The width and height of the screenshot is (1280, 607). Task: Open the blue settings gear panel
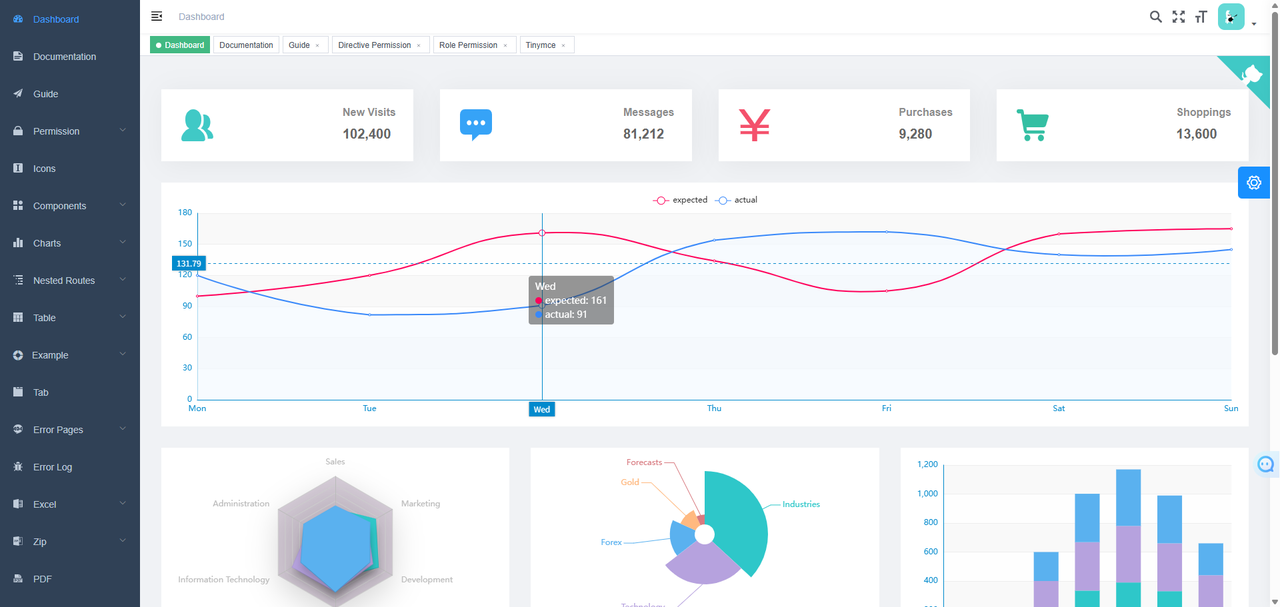[1254, 183]
